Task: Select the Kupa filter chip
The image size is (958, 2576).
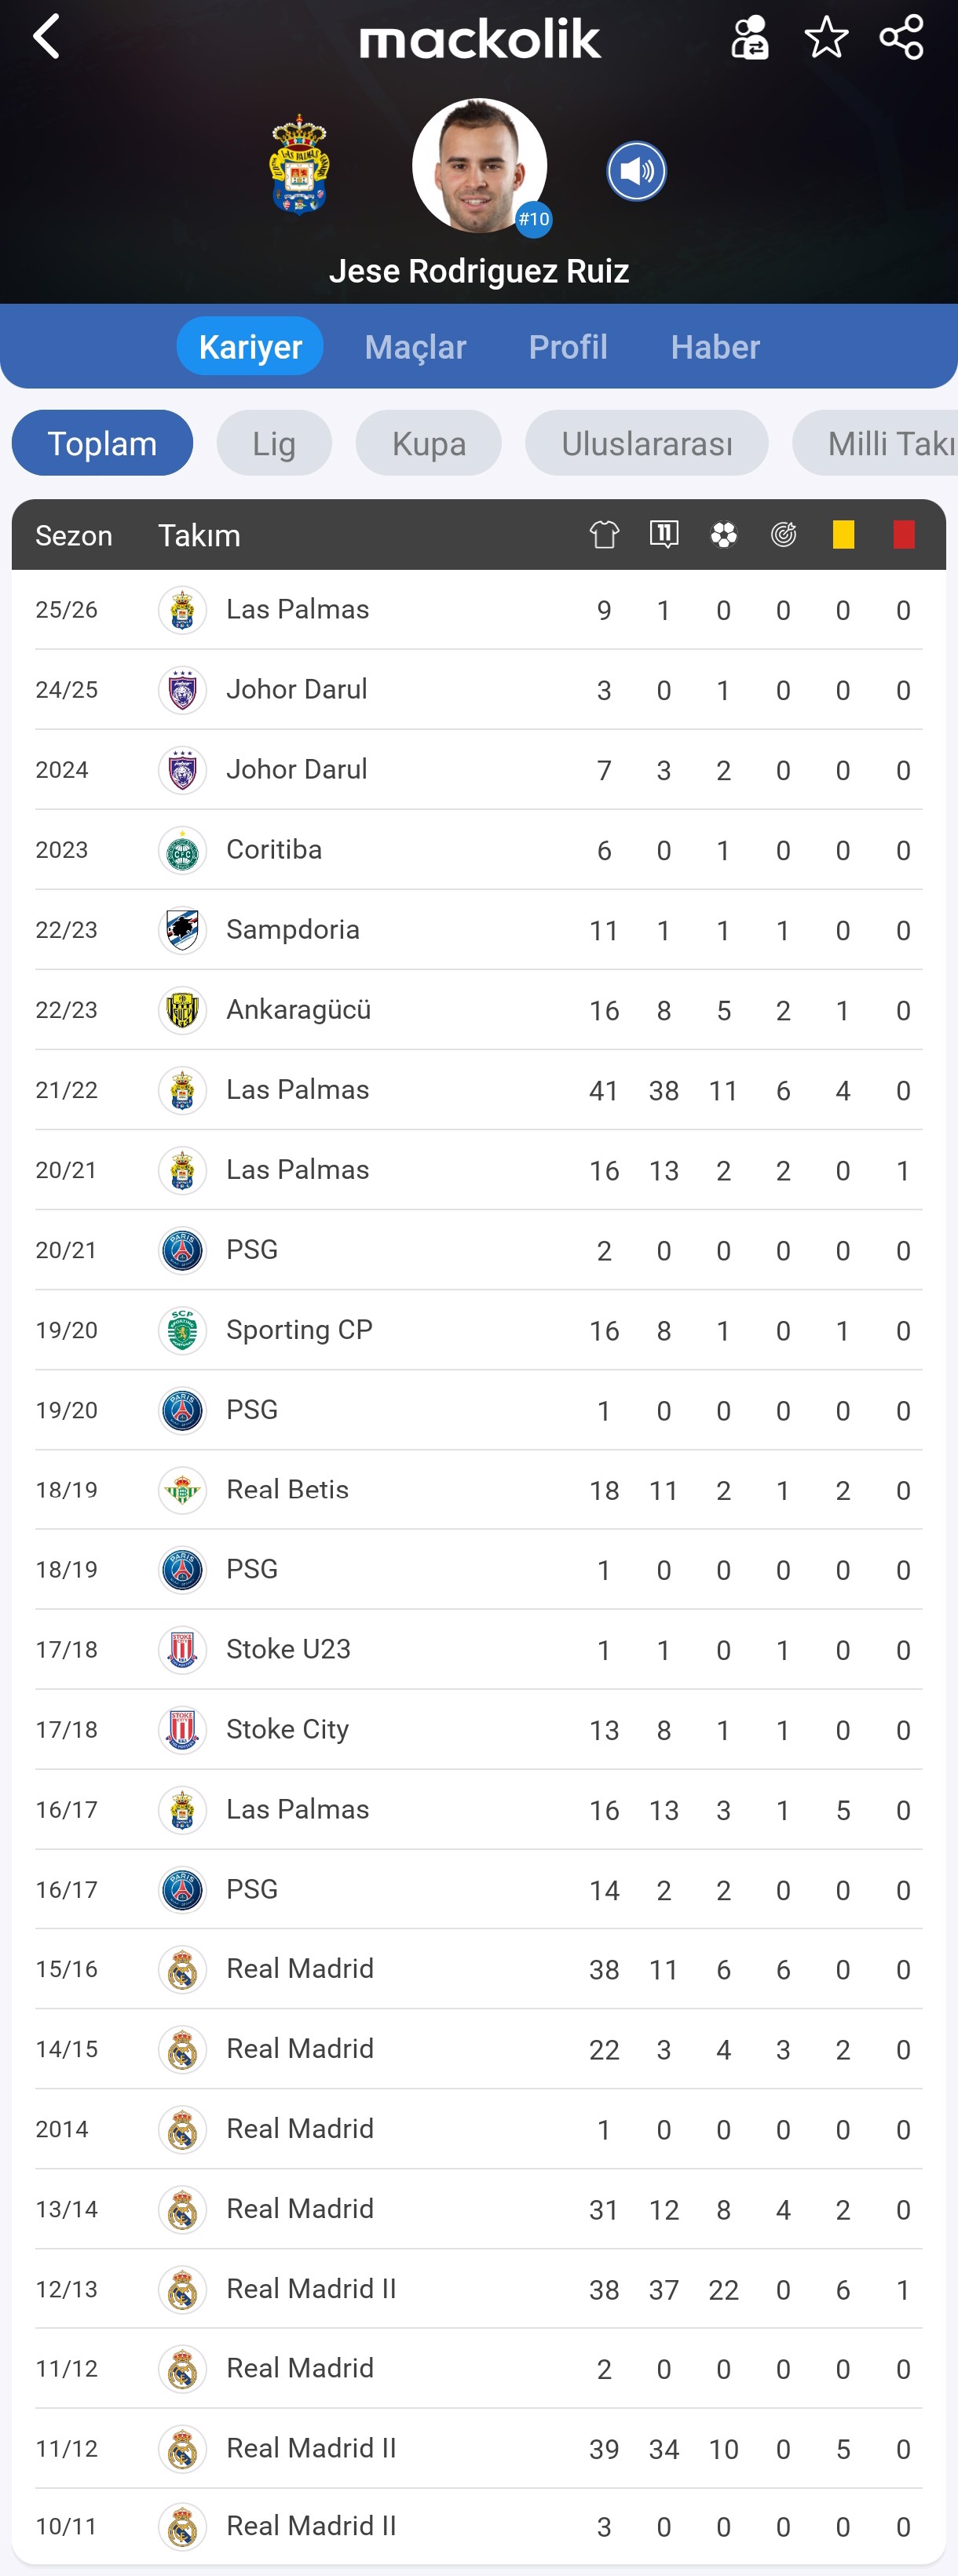Action: point(428,443)
